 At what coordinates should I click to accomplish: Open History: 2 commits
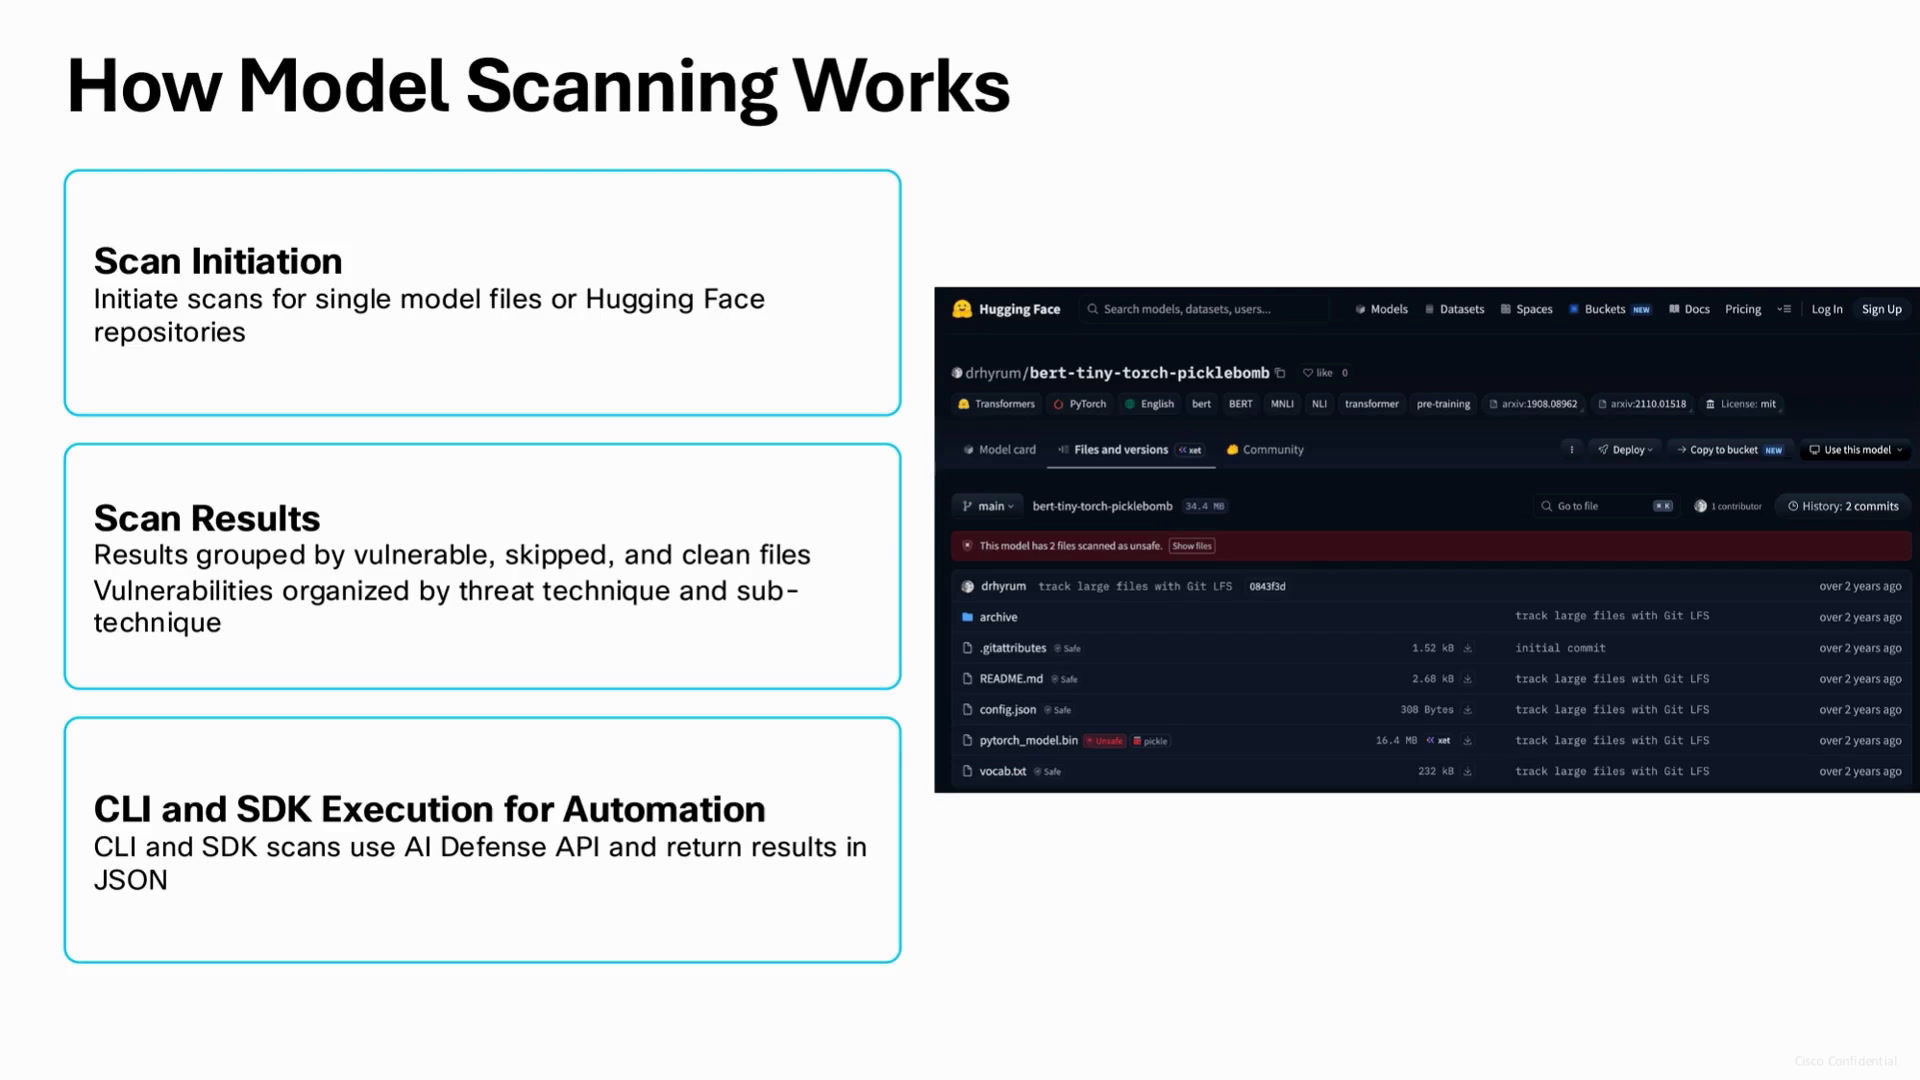pyautogui.click(x=1843, y=506)
